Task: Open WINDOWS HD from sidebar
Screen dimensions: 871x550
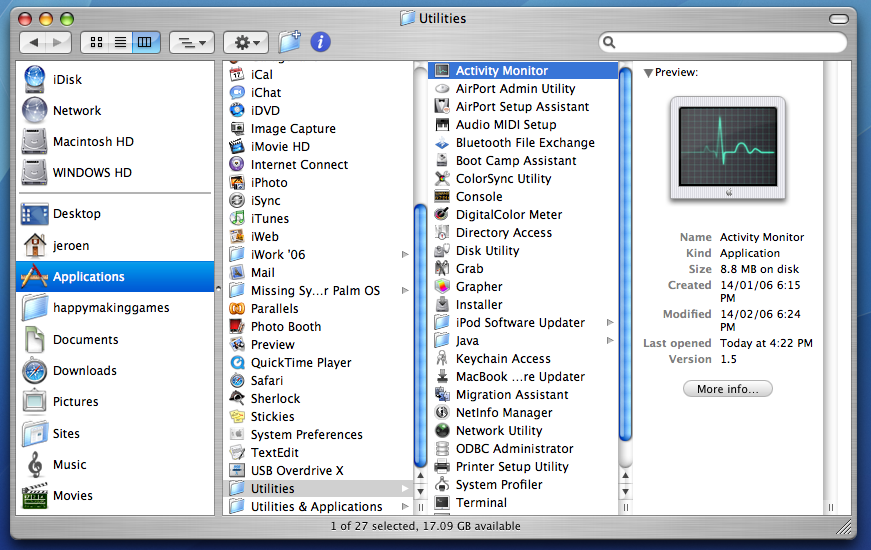Action: coord(115,173)
